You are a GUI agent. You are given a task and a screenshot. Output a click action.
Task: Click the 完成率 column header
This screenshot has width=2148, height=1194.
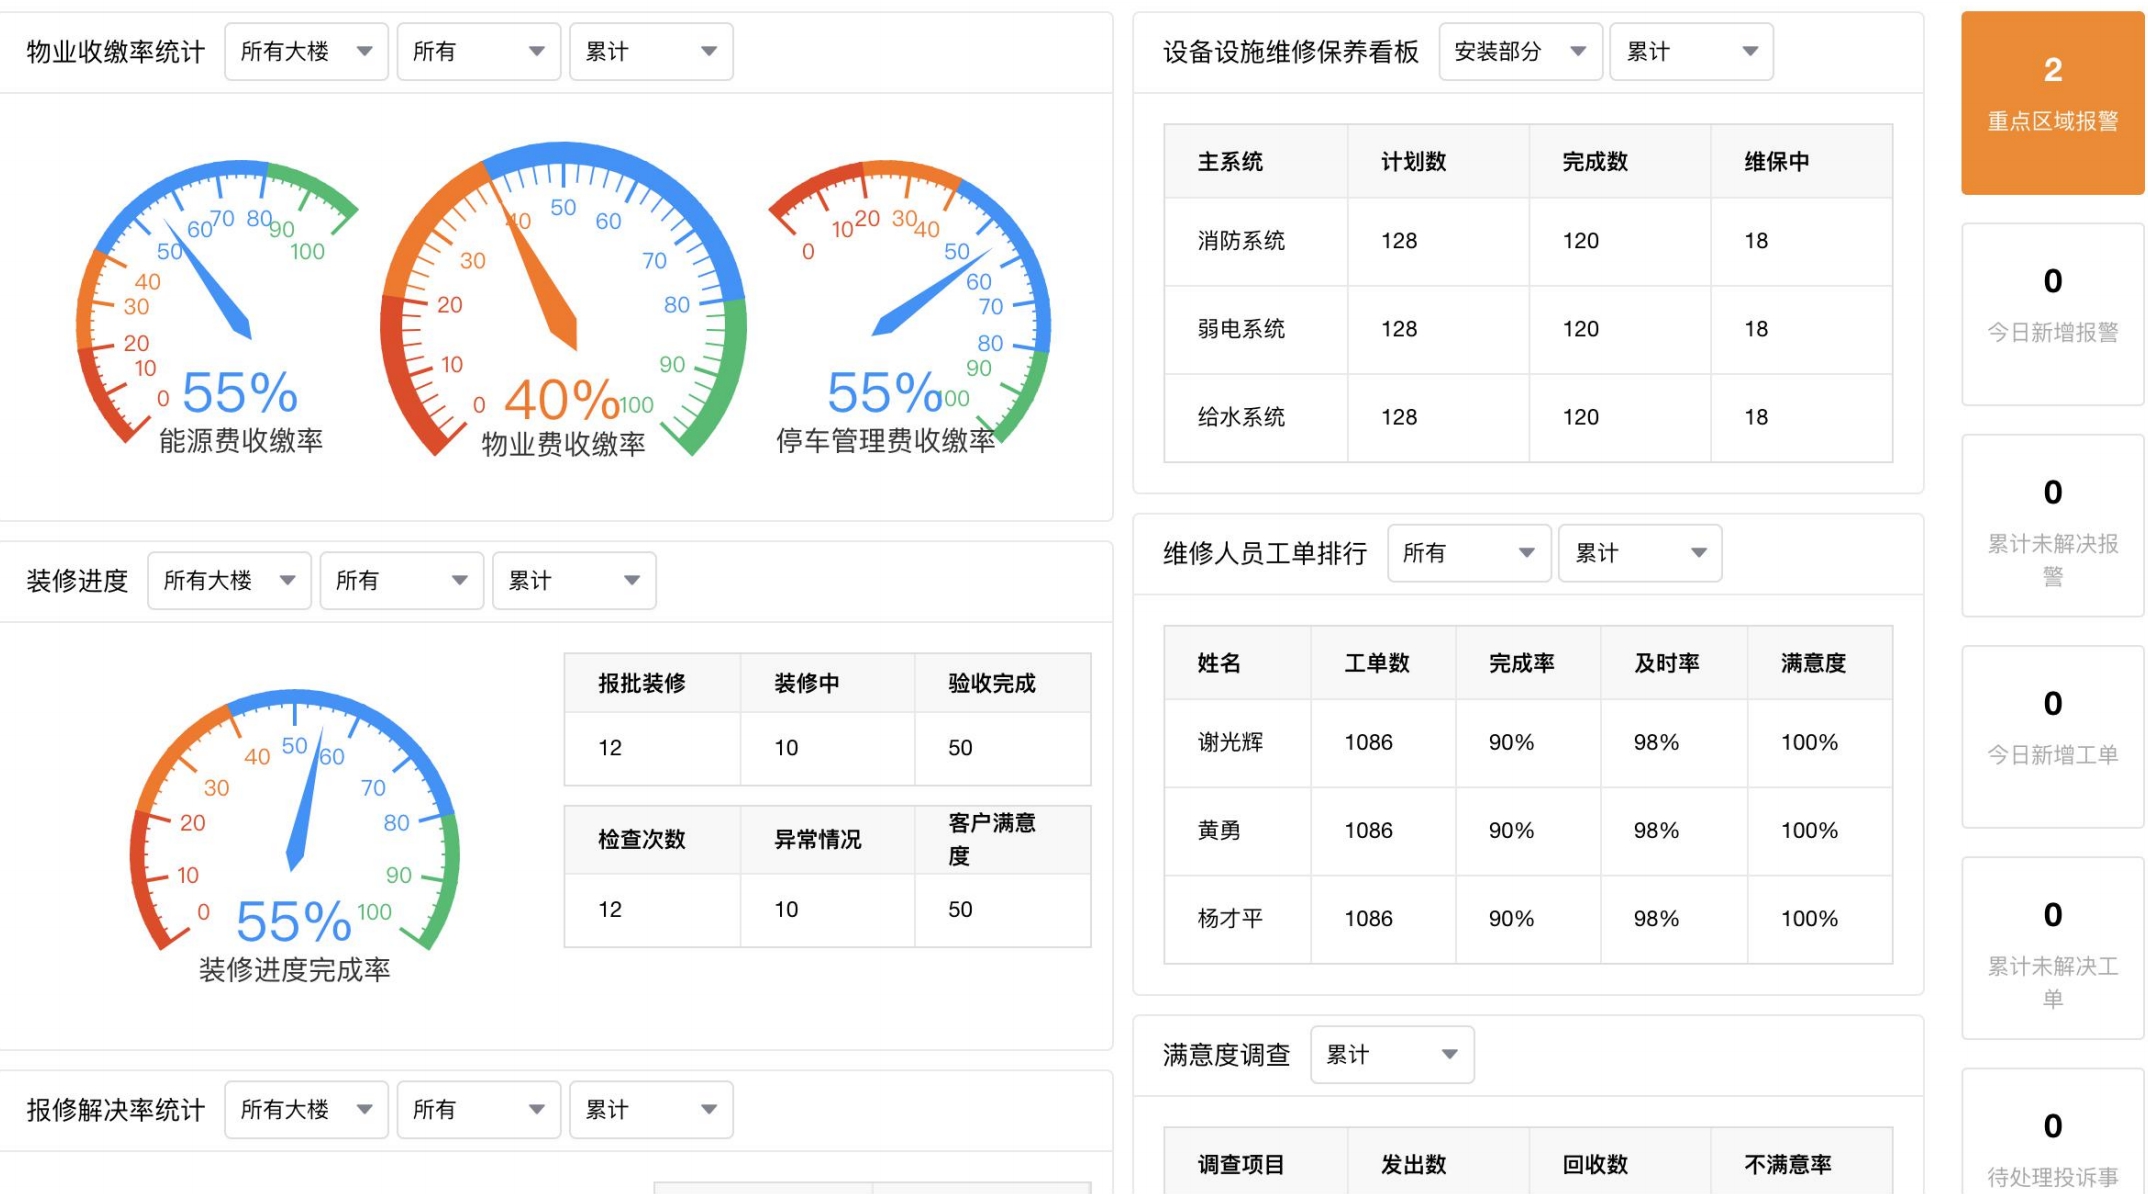(1521, 663)
